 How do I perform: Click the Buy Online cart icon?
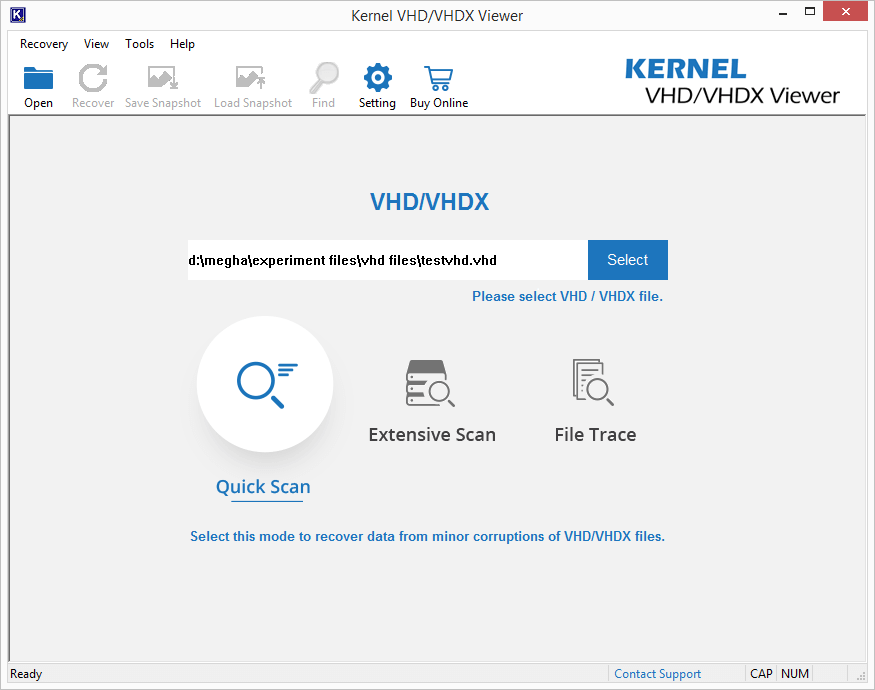pyautogui.click(x=439, y=78)
